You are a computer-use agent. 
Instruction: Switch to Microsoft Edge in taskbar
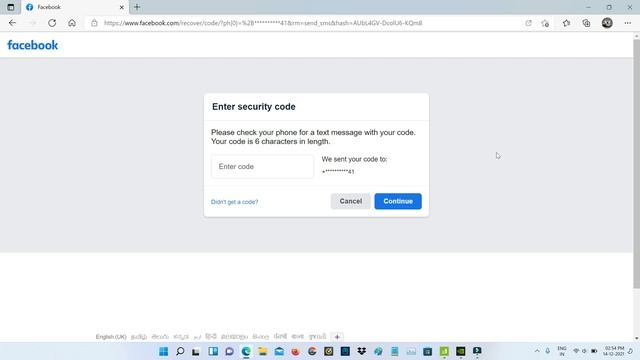point(246,351)
